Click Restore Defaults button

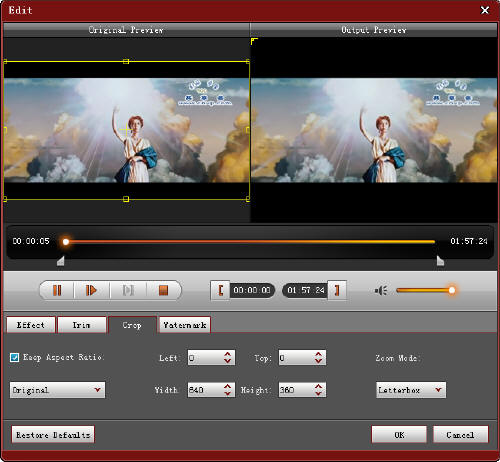(x=53, y=435)
